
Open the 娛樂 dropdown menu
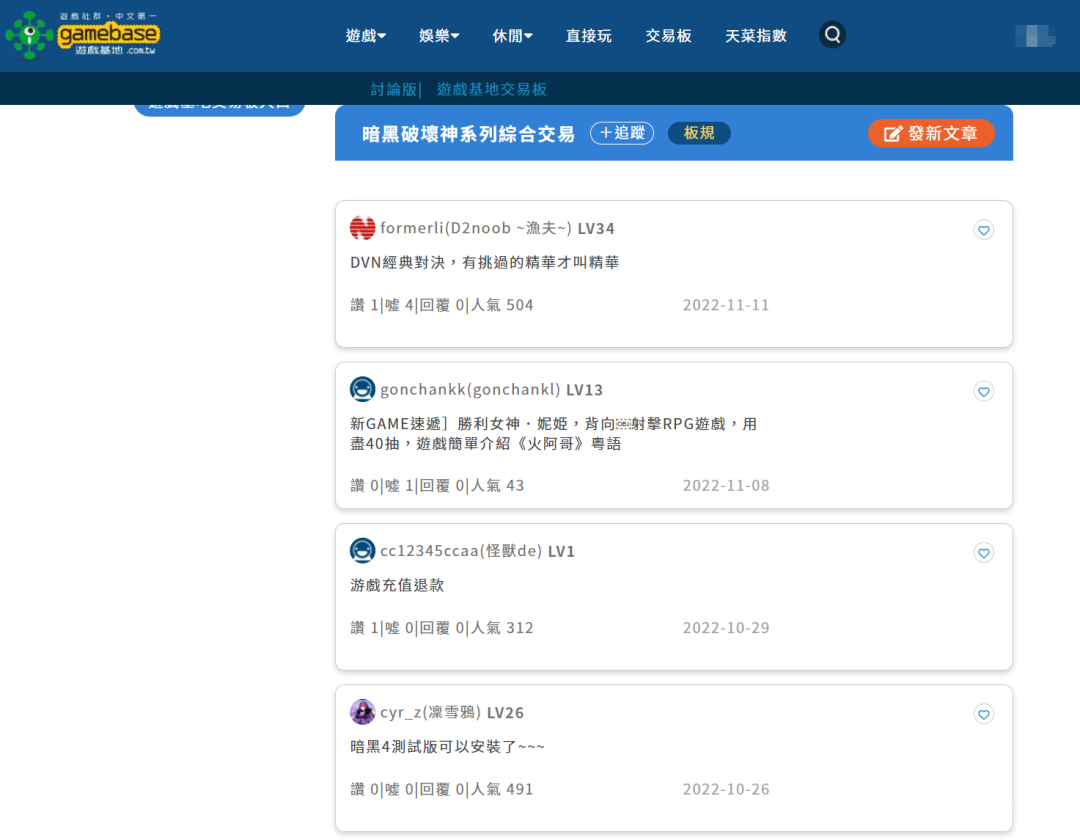(x=438, y=34)
